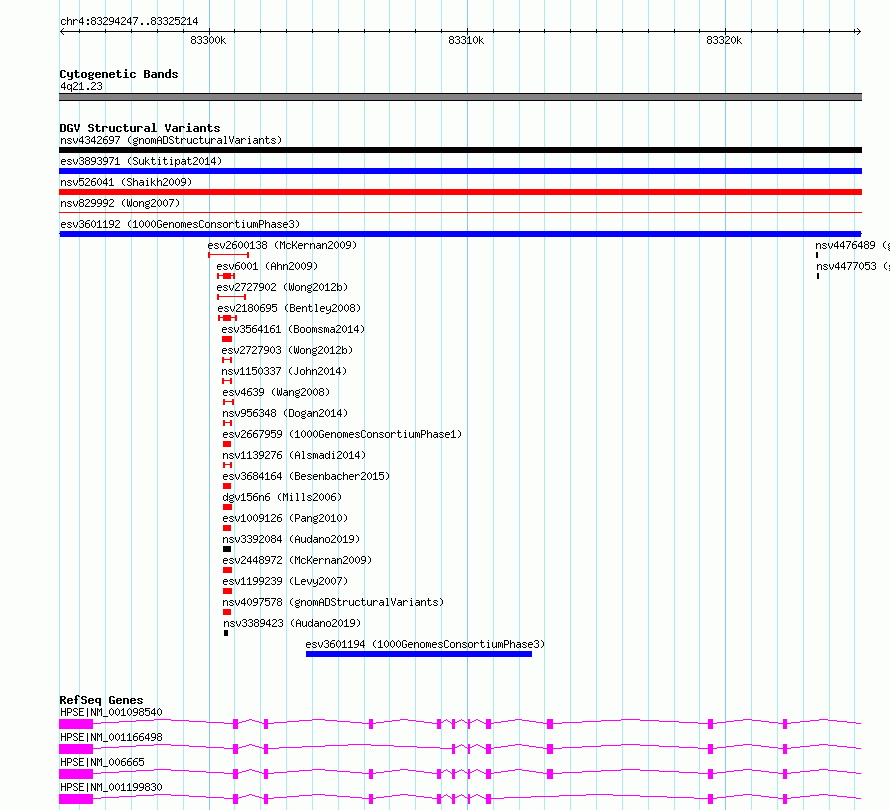Open esv2727903 (Wong2012b) label
Image resolution: width=890 pixels, height=810 pixels.
pos(287,350)
